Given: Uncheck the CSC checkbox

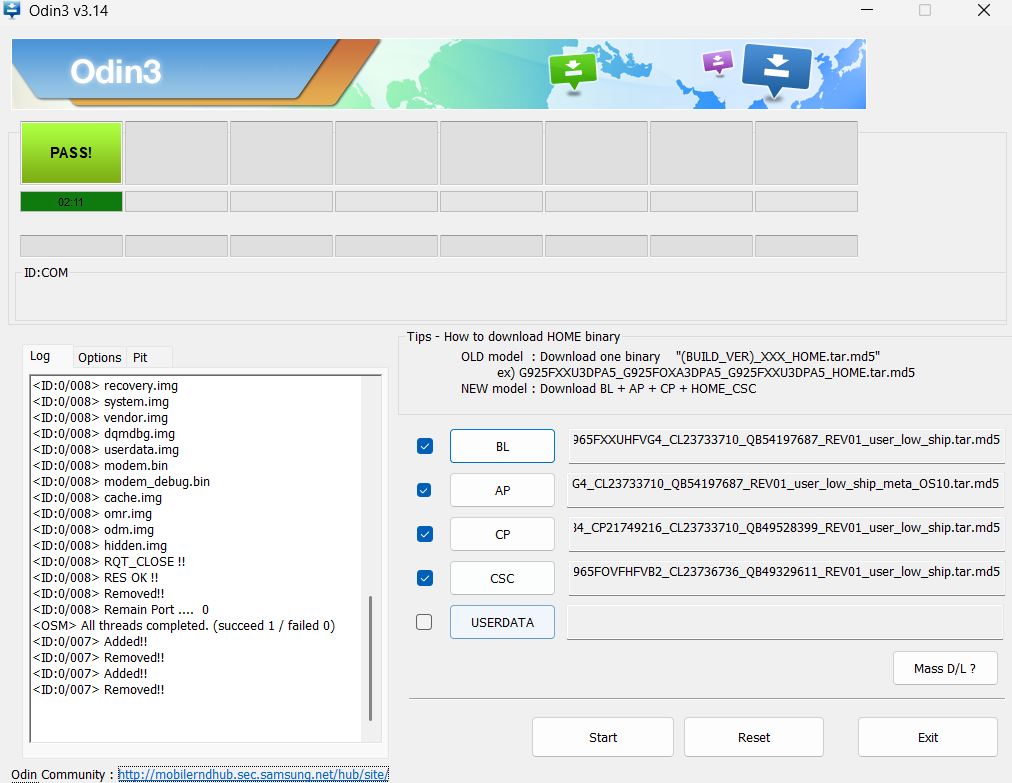Looking at the screenshot, I should click(425, 578).
